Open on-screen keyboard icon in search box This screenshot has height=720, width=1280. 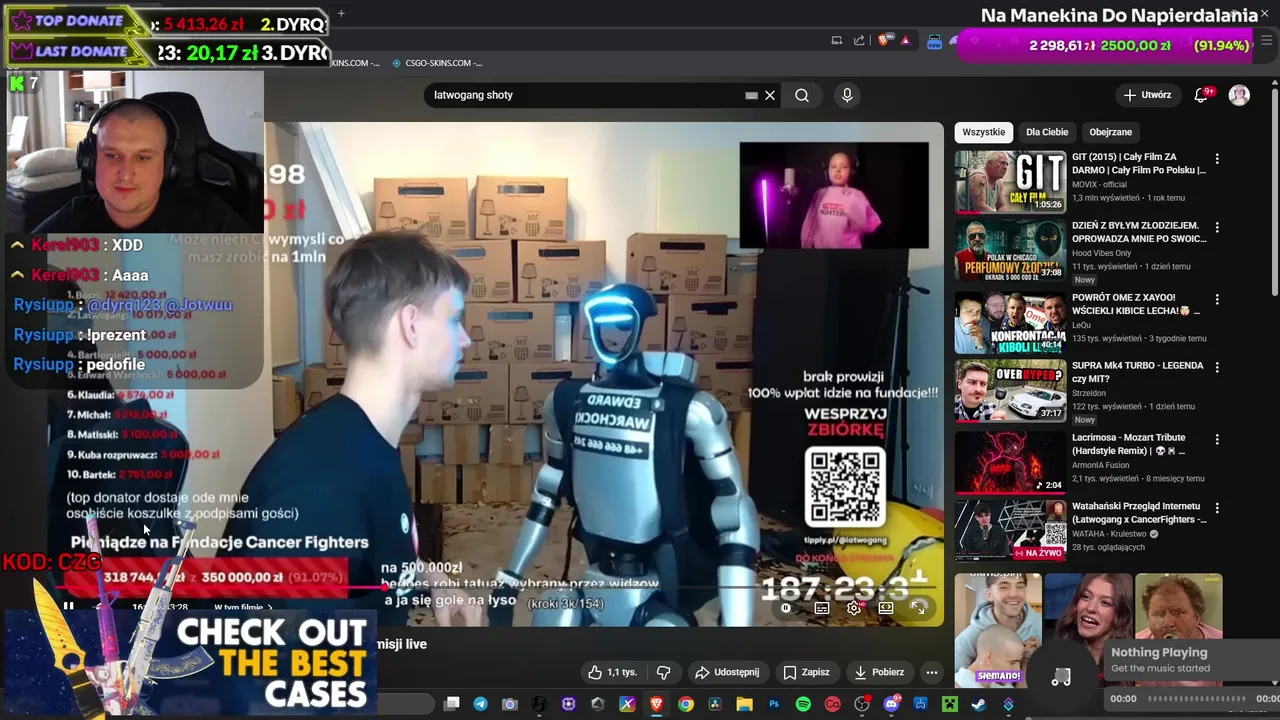(751, 95)
